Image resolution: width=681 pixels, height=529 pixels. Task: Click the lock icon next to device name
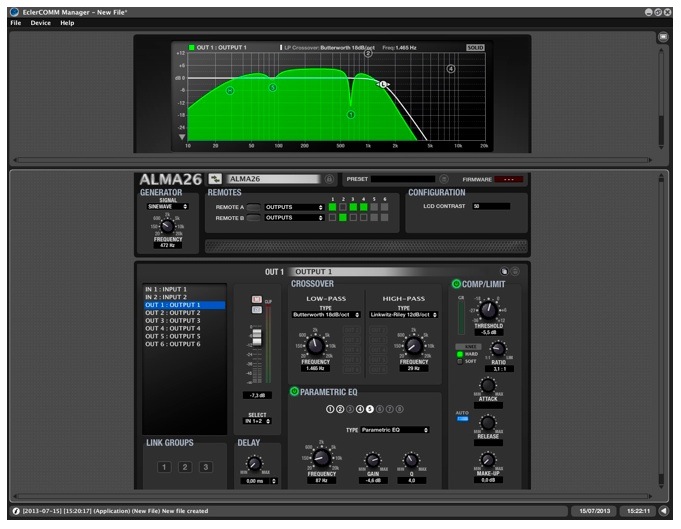[x=330, y=179]
